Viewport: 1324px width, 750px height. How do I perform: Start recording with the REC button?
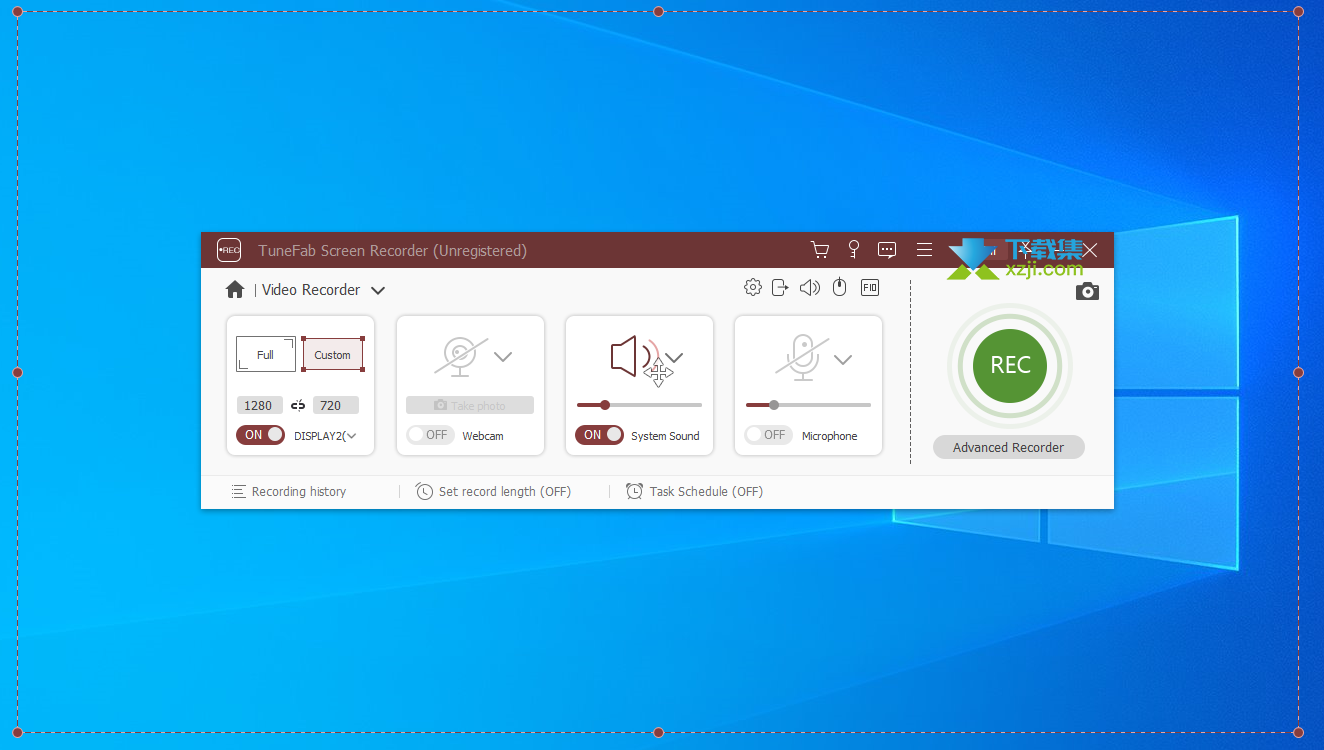point(1010,366)
